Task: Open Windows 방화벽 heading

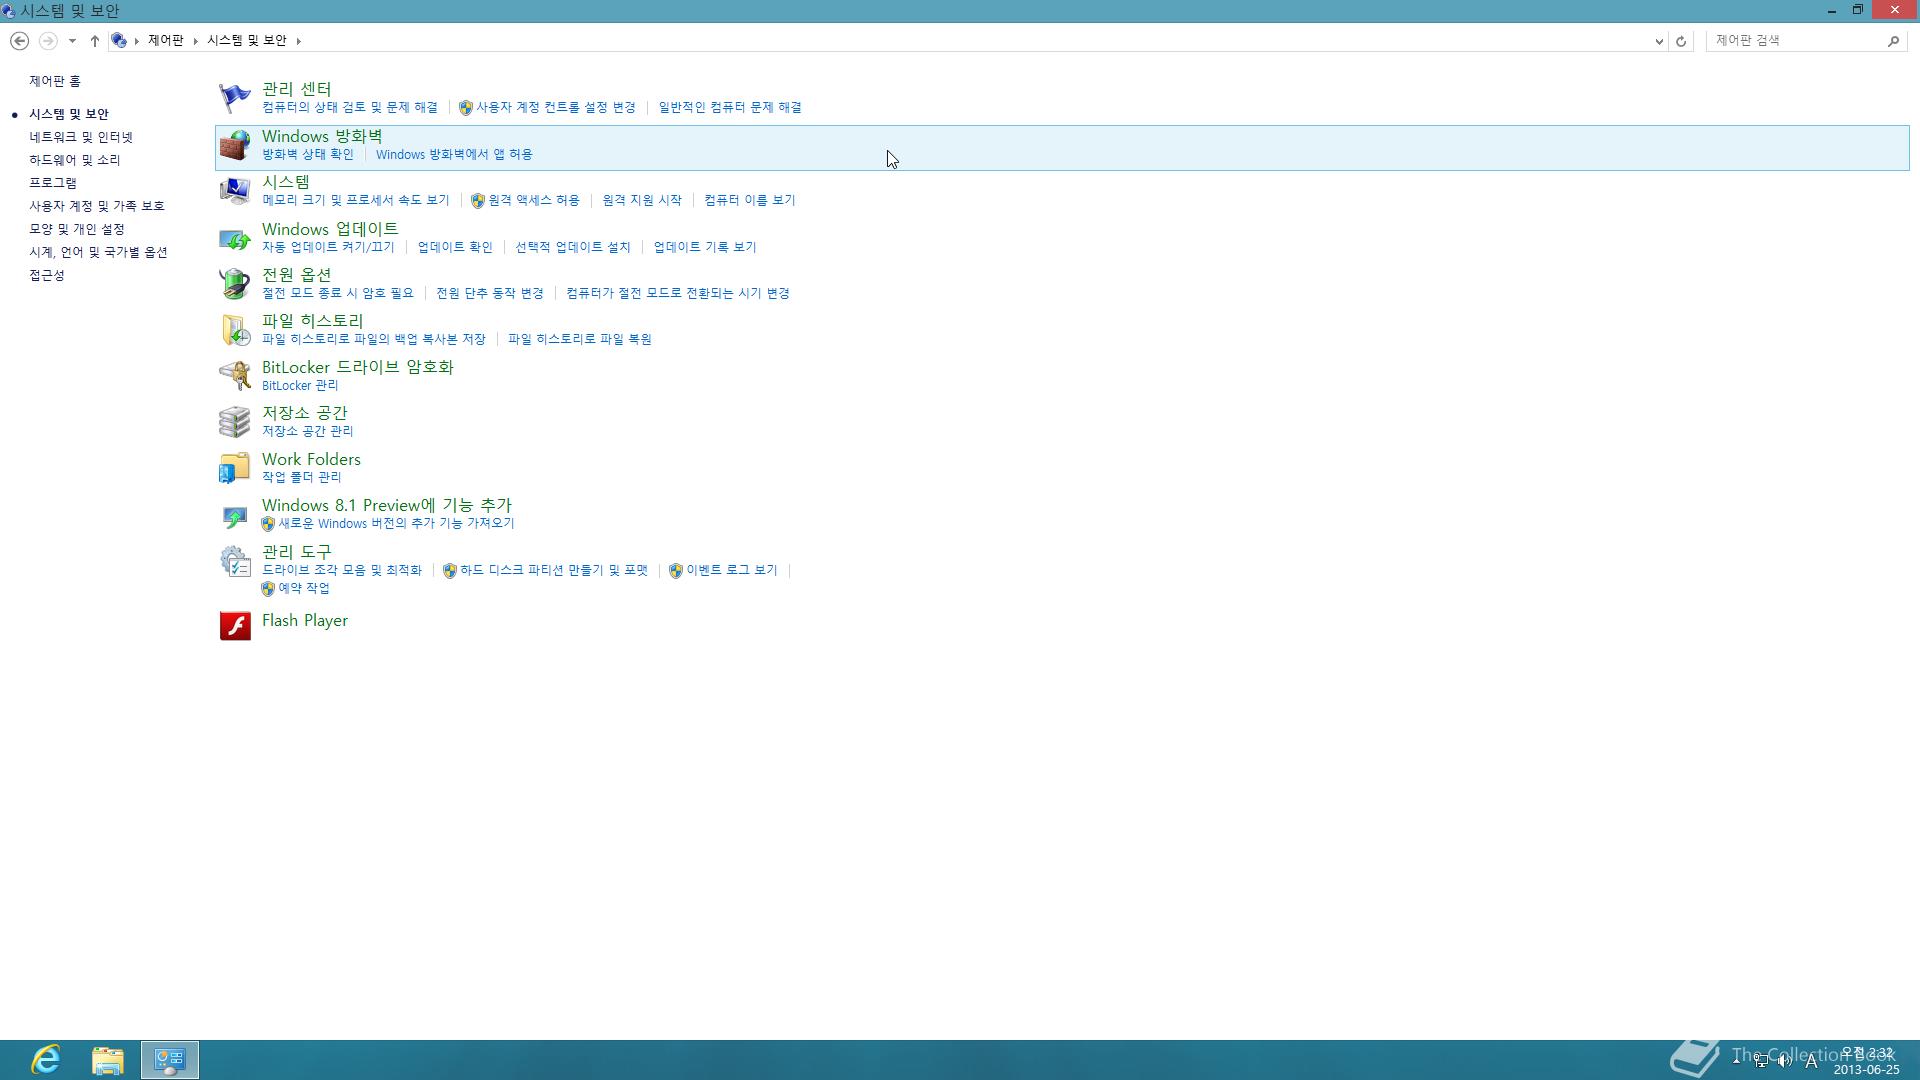Action: (x=322, y=136)
